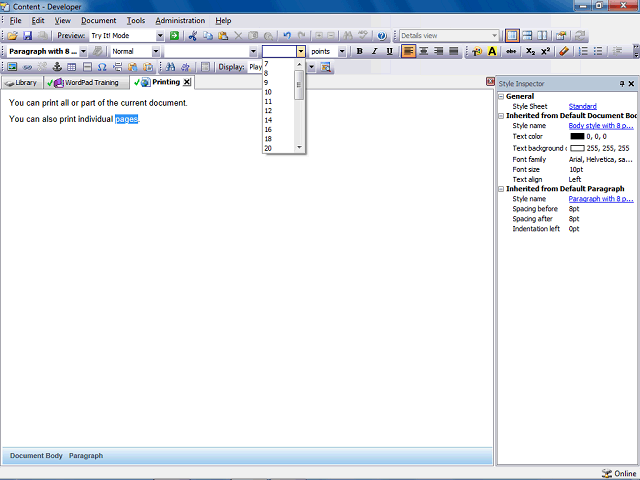
Task: Toggle center alignment
Action: click(x=424, y=51)
